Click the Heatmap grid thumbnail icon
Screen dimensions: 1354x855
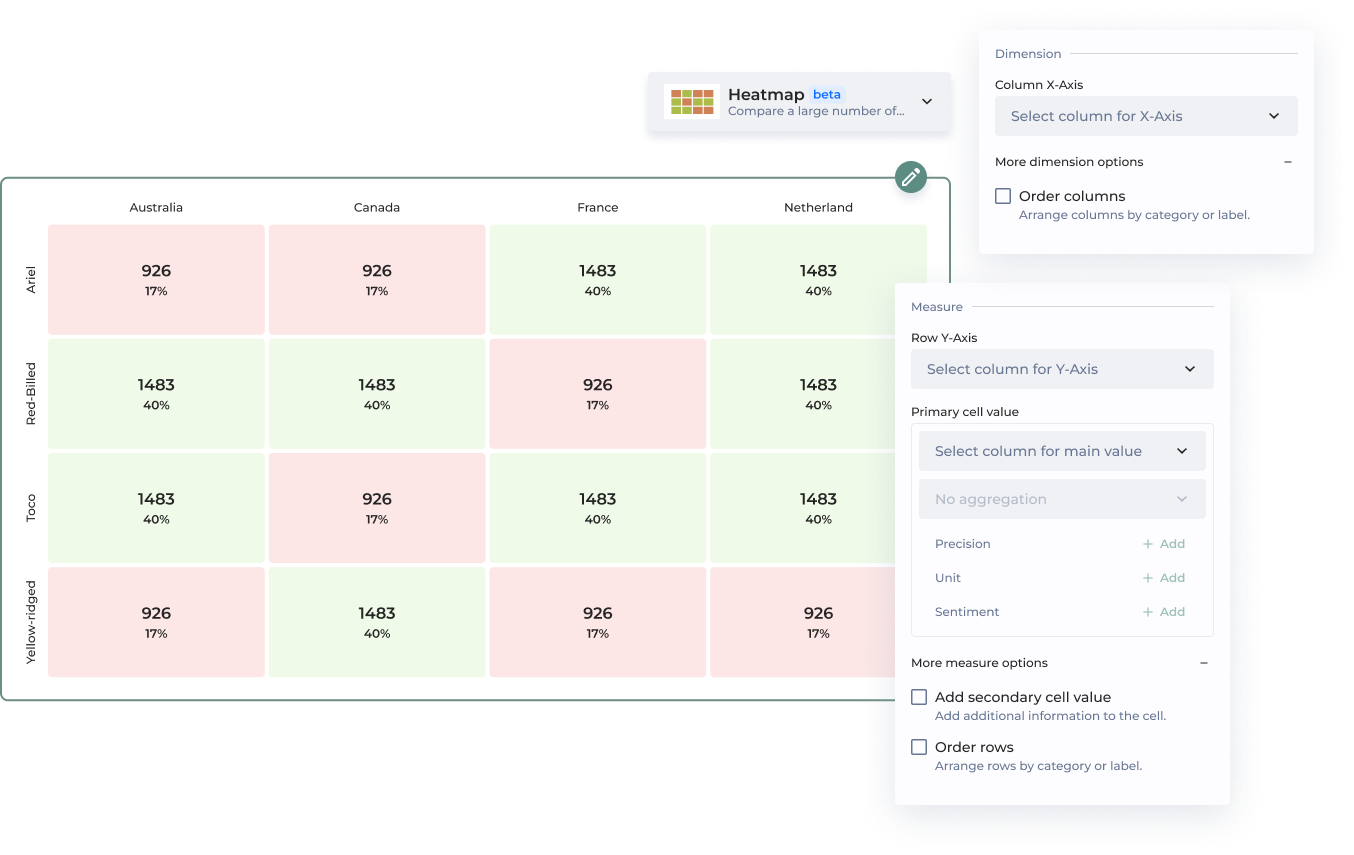click(x=692, y=101)
